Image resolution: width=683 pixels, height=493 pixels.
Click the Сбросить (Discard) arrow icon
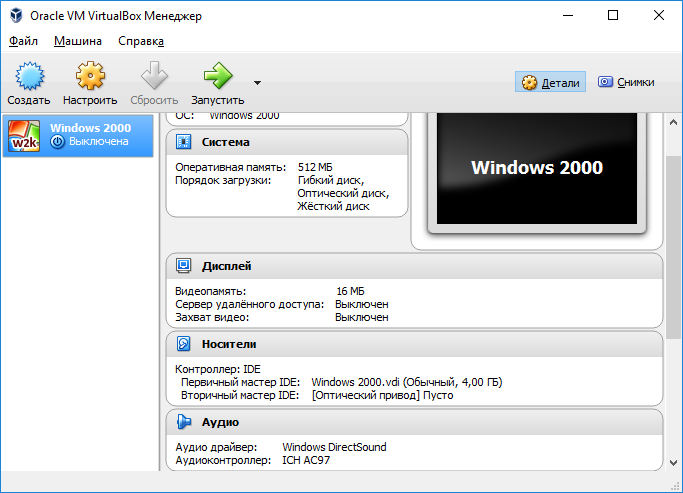click(154, 76)
